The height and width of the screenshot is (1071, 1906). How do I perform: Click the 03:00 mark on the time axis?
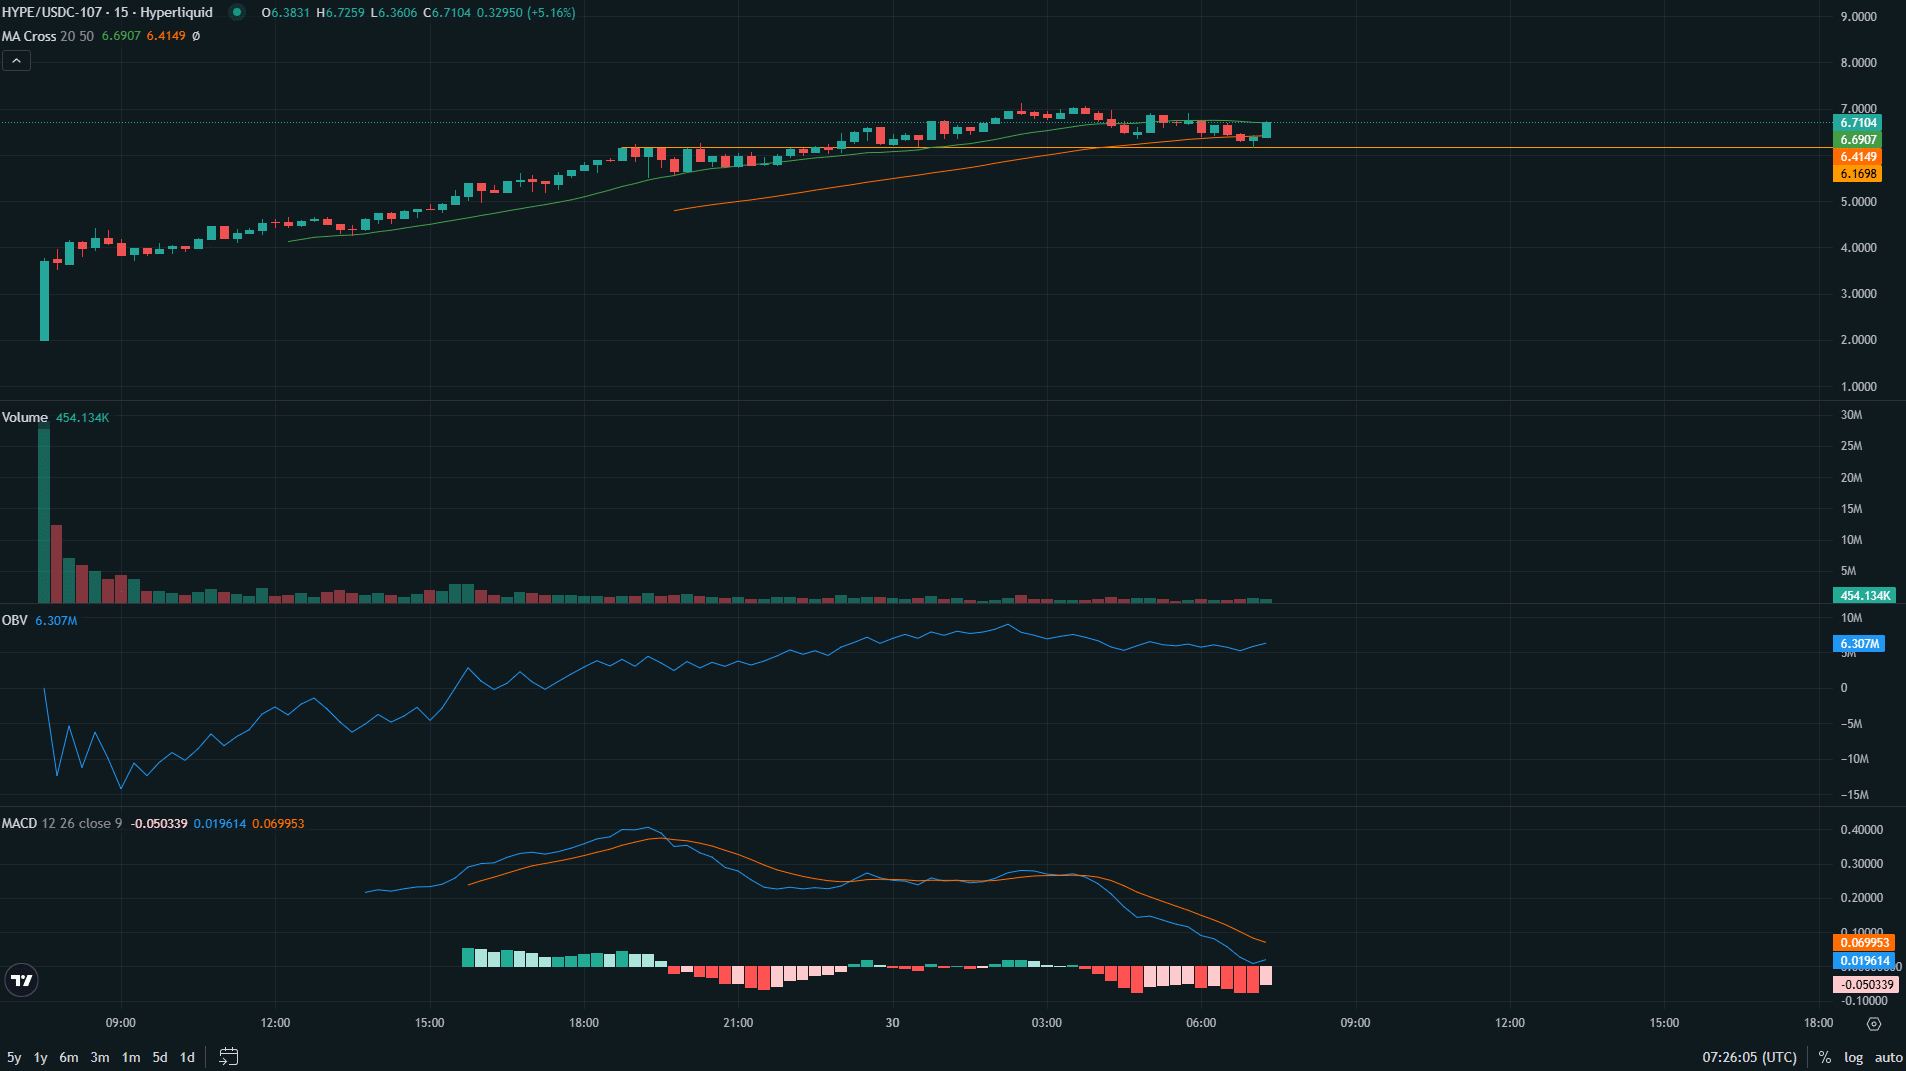(x=1047, y=1023)
